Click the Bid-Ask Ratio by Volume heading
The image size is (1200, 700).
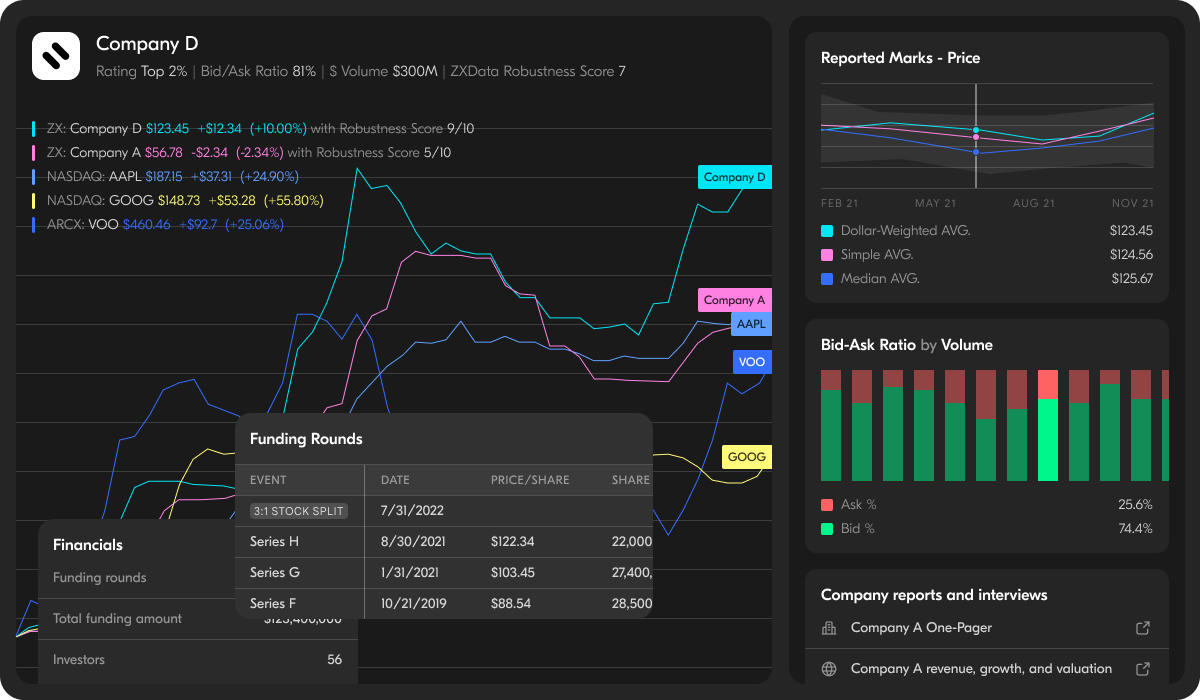(907, 345)
